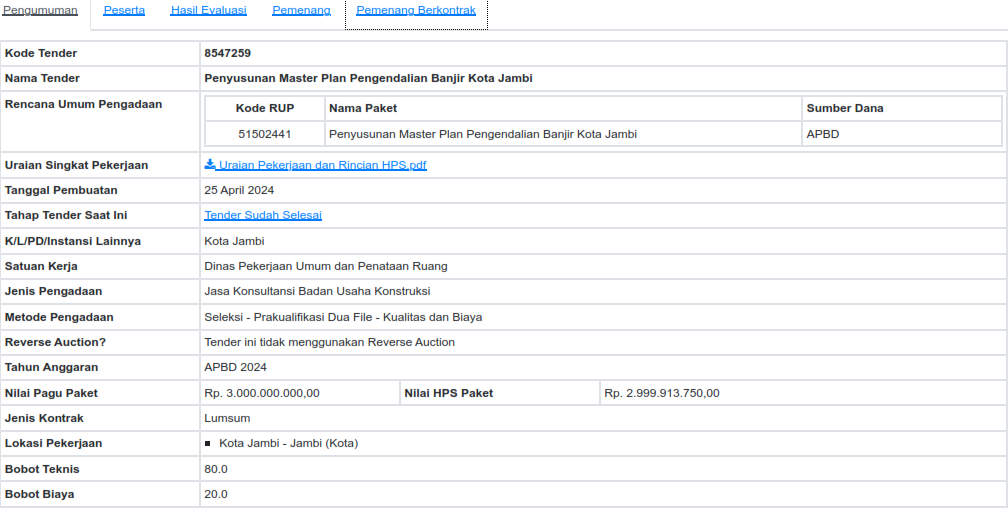Image resolution: width=1008 pixels, height=509 pixels.
Task: Download Uraian Pekerjaan dan Rincian HPS.pdf
Action: [x=322, y=165]
